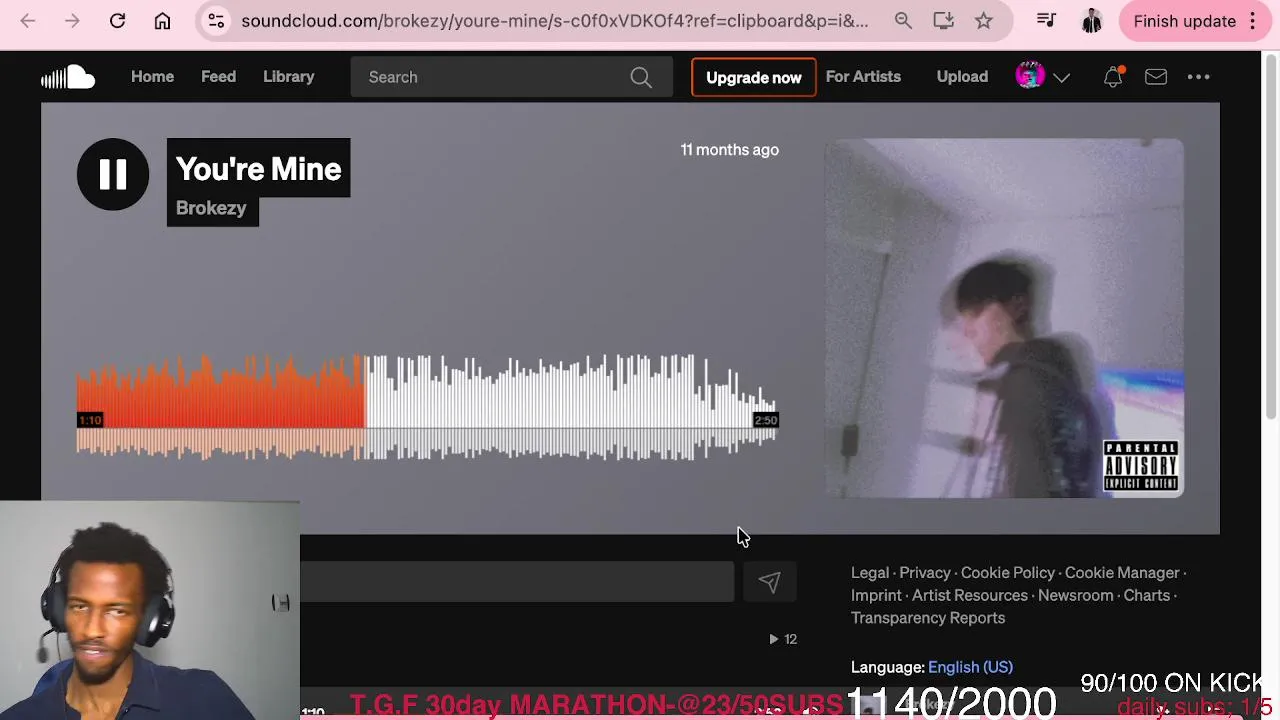Click the comment input field
The image size is (1280, 720).
517,582
